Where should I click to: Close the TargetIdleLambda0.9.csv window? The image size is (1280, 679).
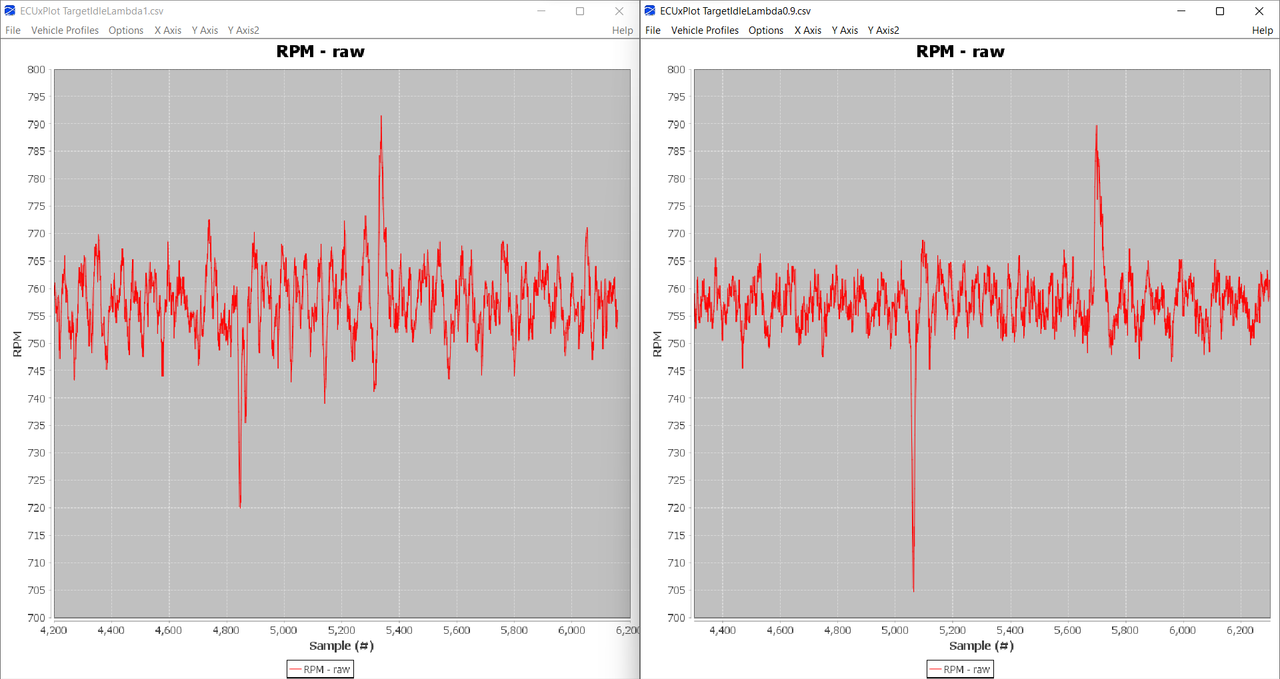[1259, 11]
